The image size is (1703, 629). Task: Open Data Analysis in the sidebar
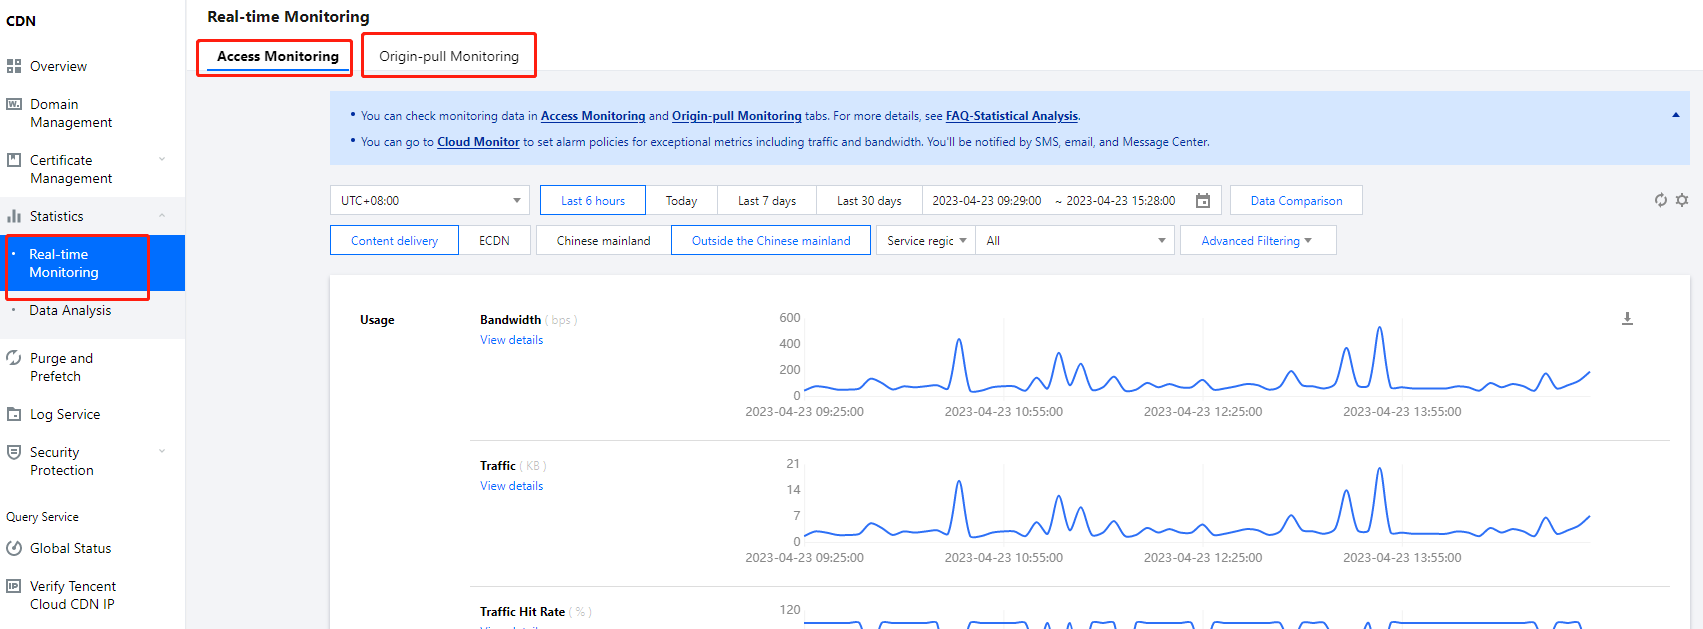coord(70,310)
